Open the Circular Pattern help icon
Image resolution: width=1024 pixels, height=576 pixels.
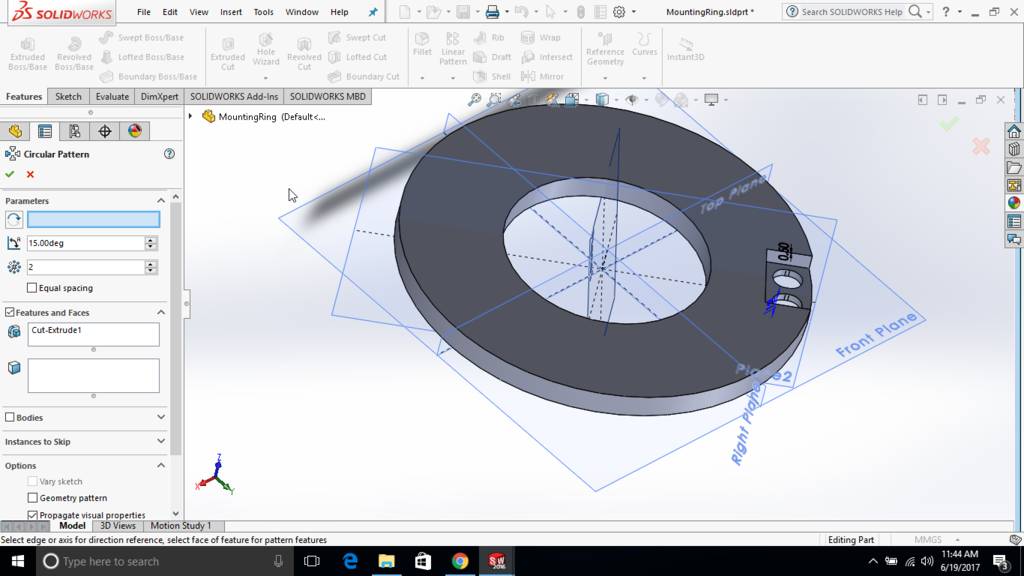click(x=169, y=154)
